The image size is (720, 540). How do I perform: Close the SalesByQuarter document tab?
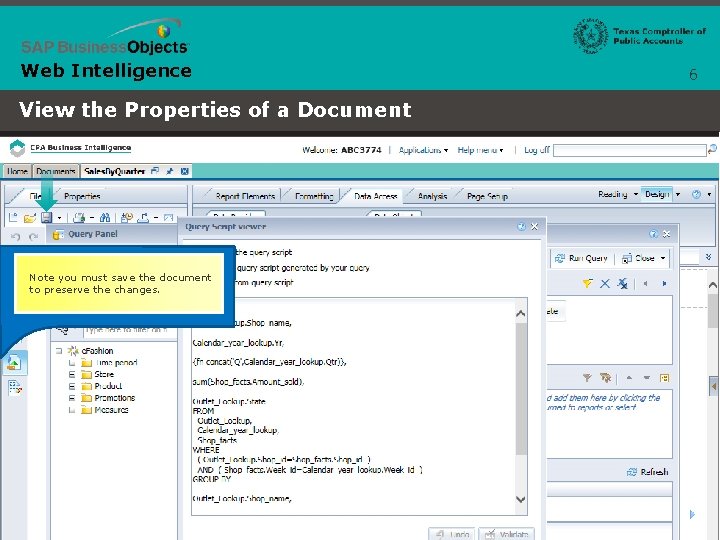185,171
